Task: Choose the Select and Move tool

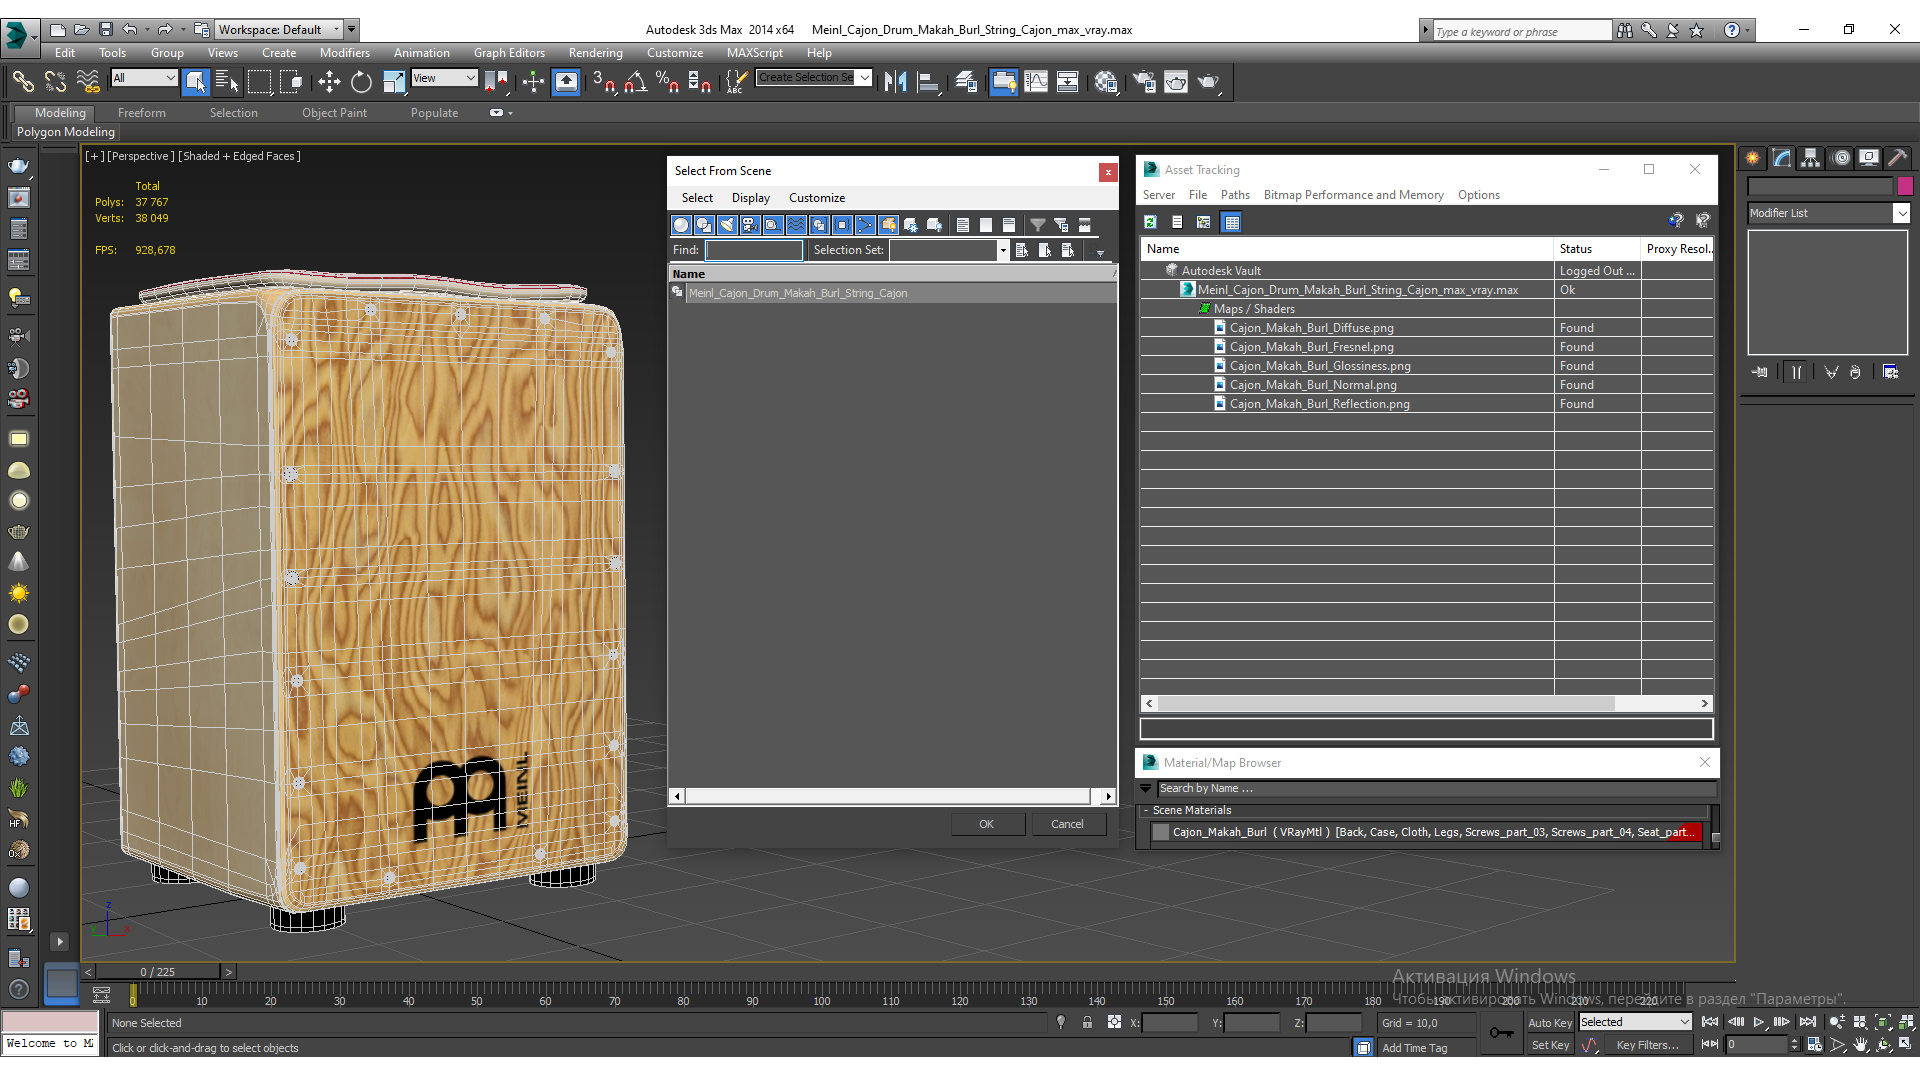Action: click(329, 82)
